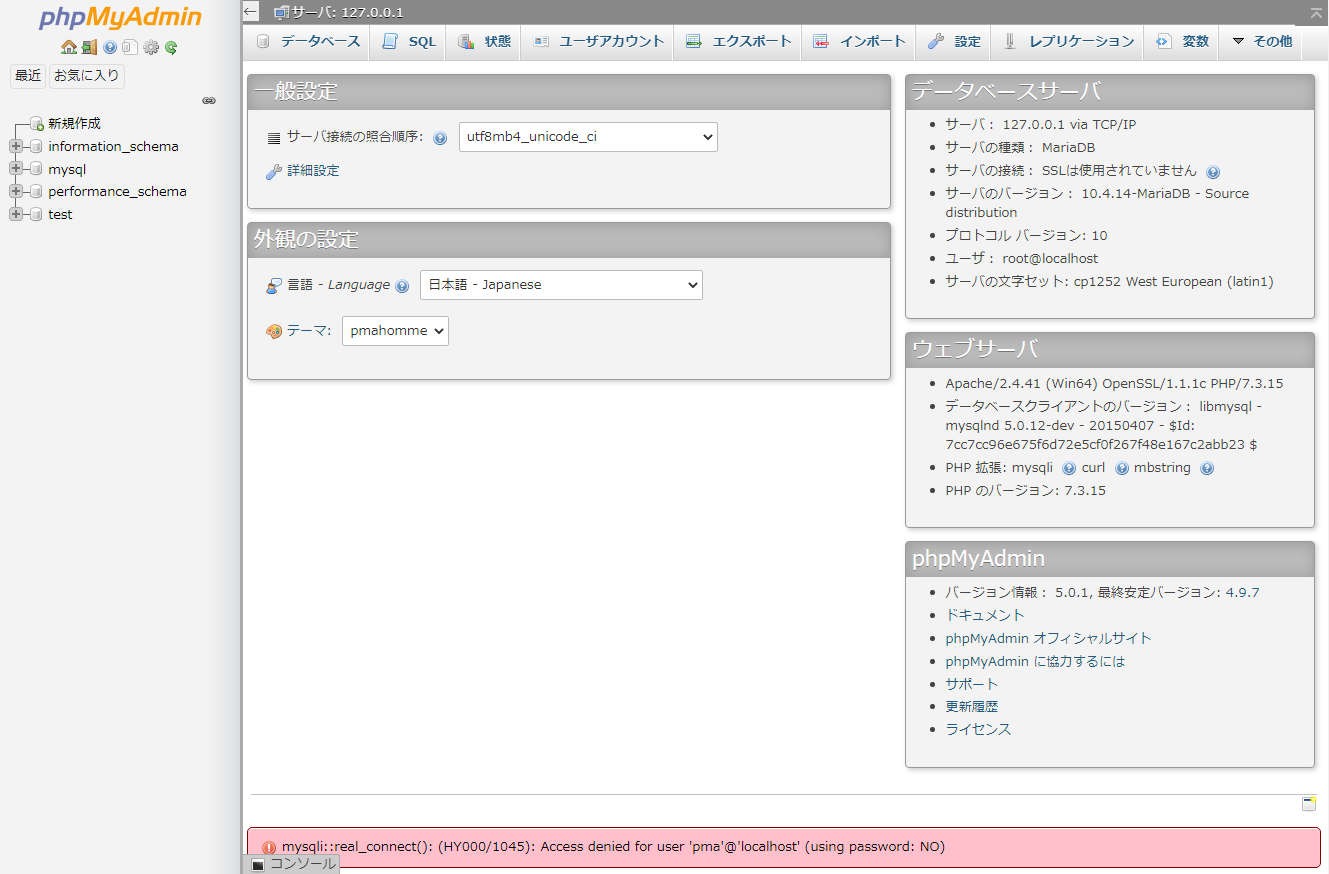
Task: Click the 詳細設定 link
Action: tap(313, 171)
